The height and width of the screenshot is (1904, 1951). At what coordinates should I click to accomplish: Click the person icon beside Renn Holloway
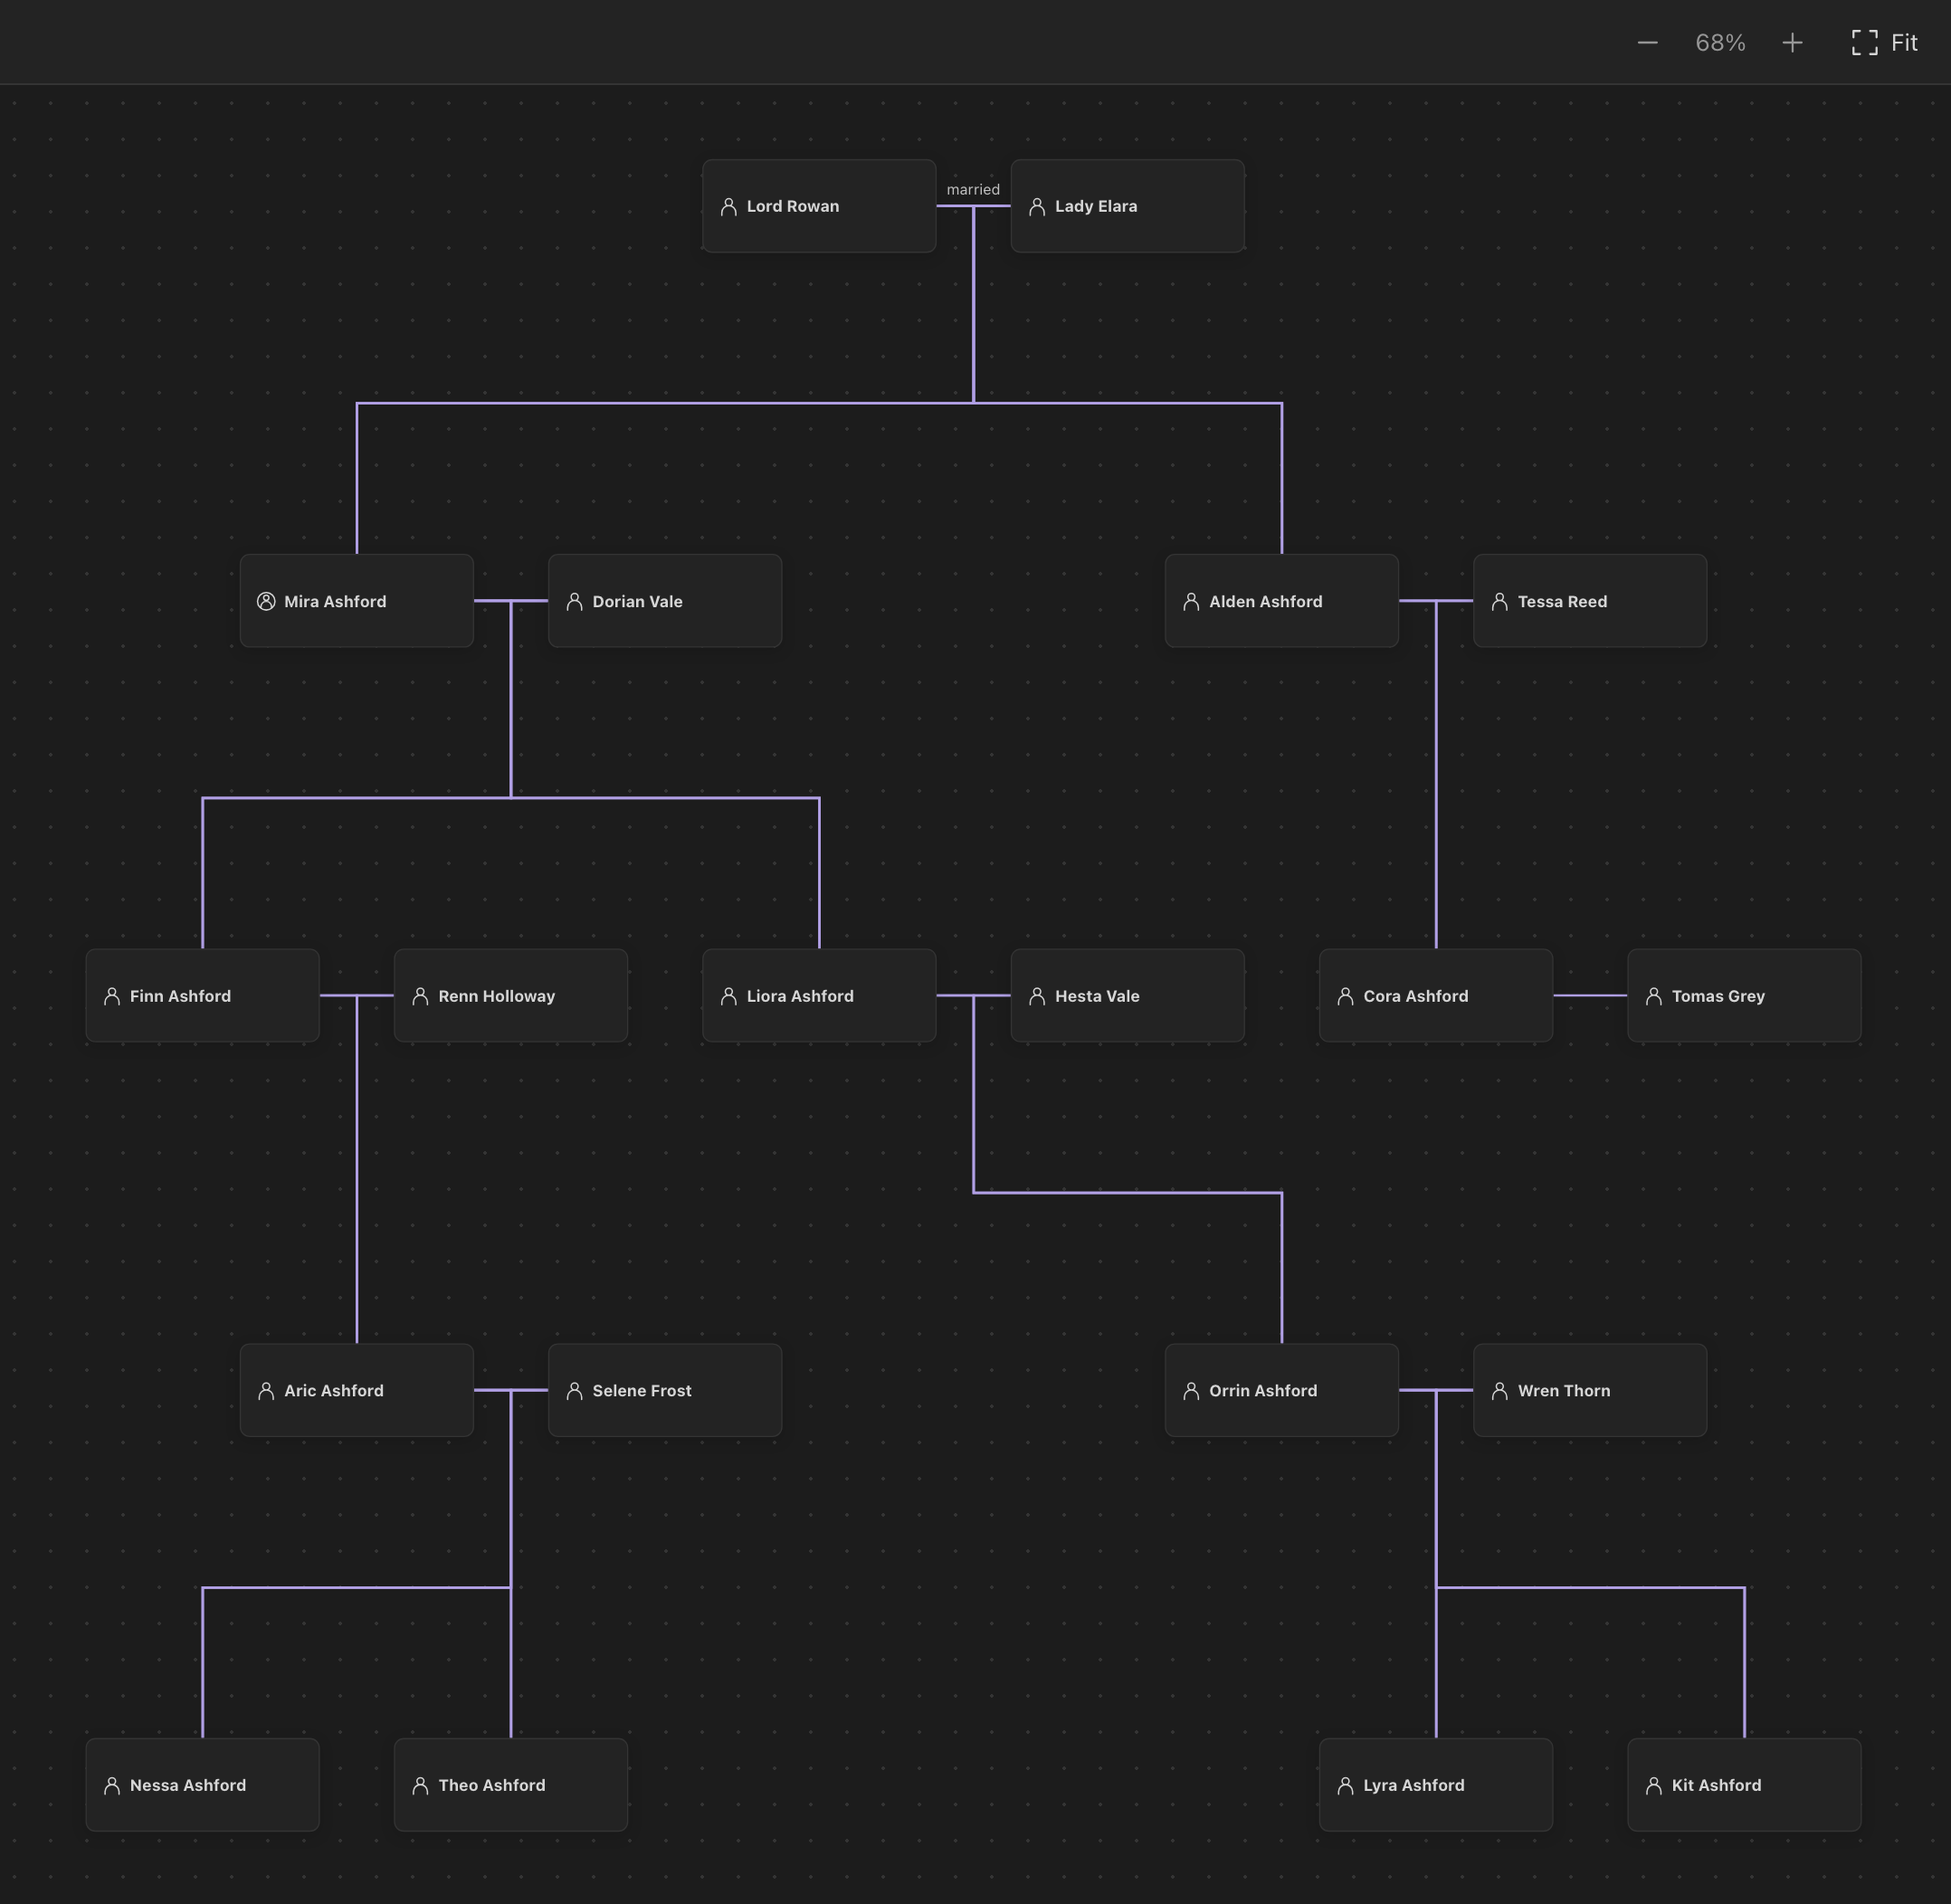pos(420,996)
